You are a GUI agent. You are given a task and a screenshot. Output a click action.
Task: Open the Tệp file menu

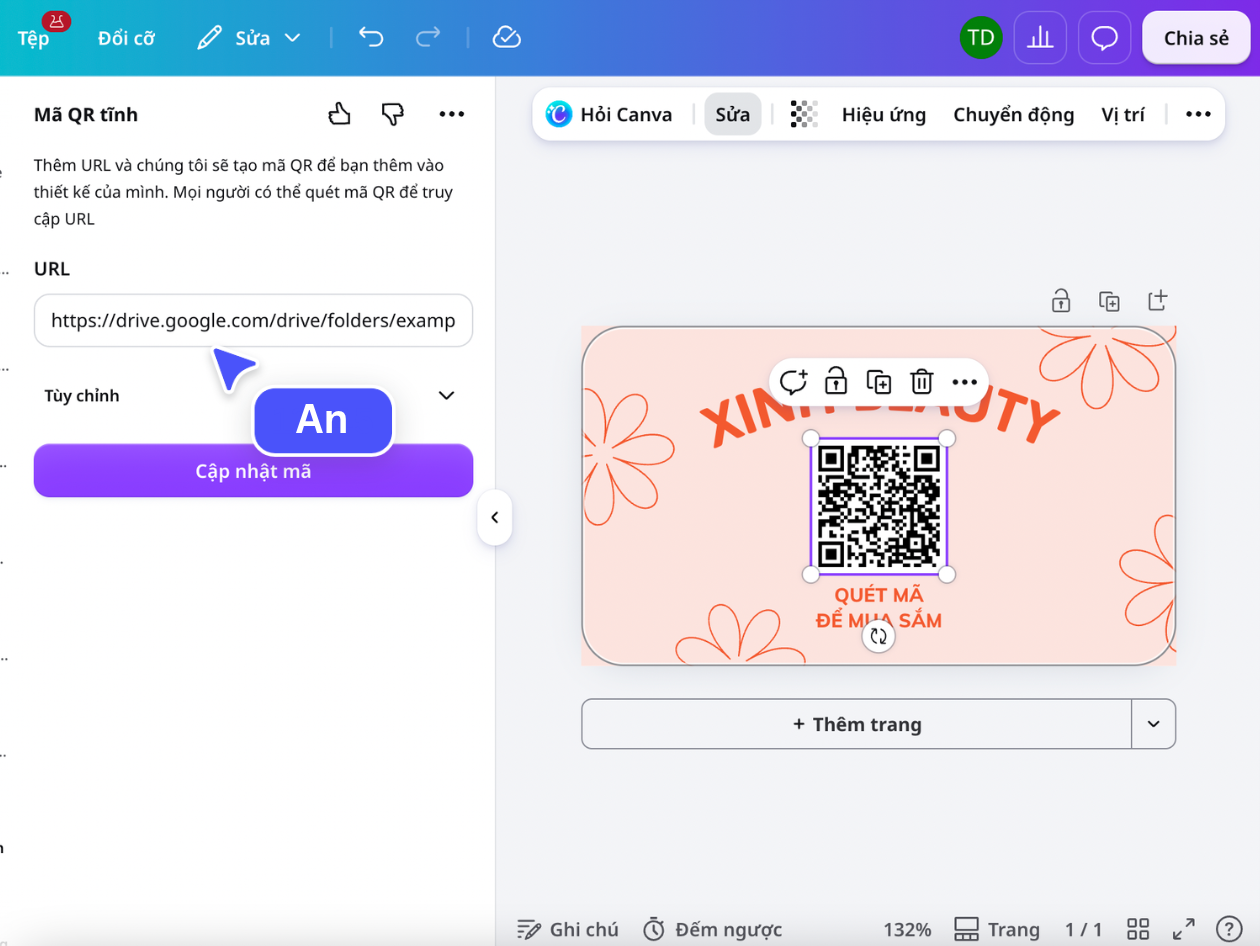[x=33, y=38]
